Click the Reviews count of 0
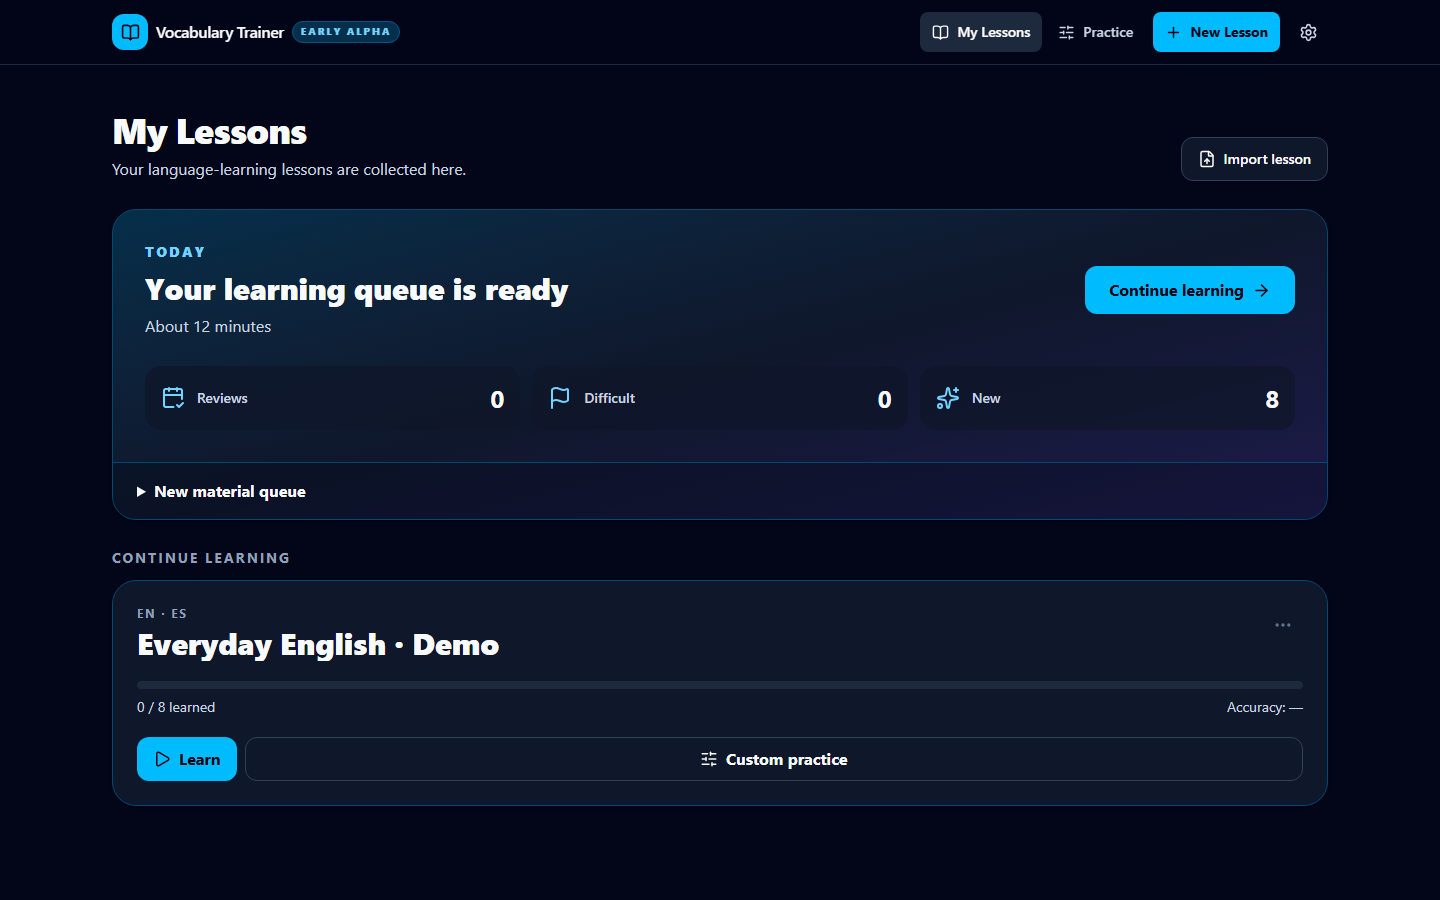1440x900 pixels. [x=497, y=399]
